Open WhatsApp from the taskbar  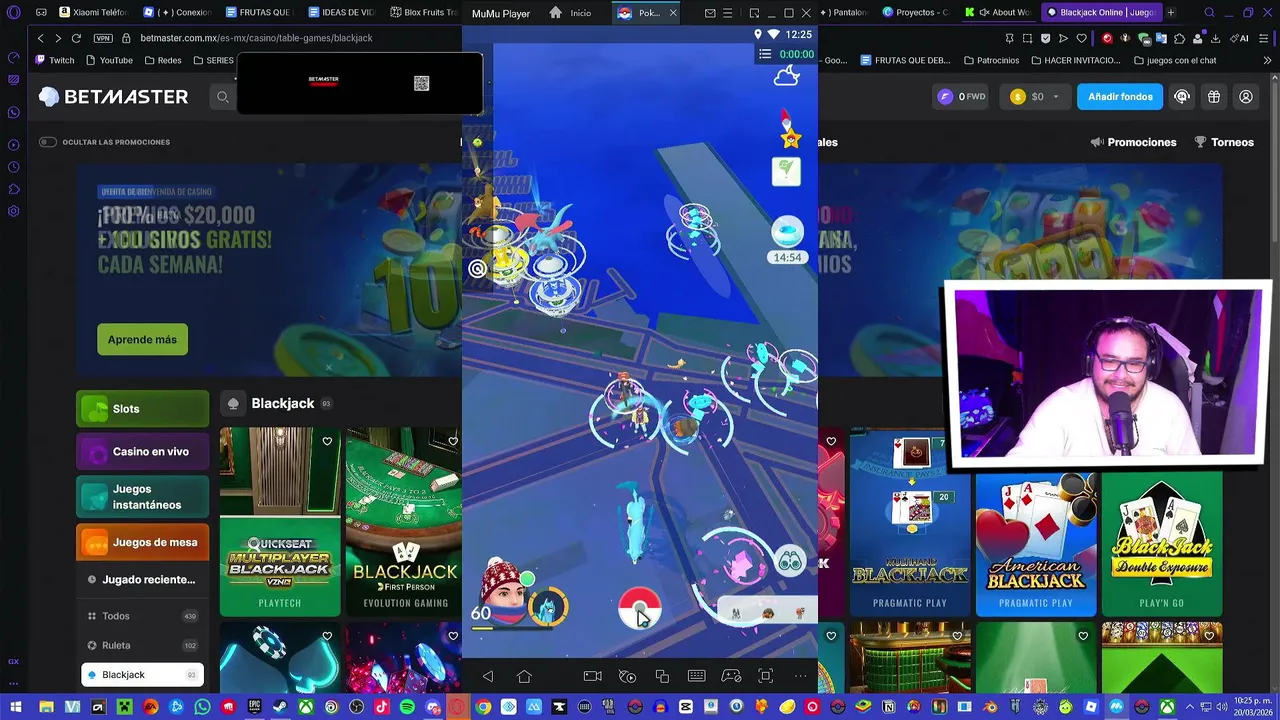point(203,707)
